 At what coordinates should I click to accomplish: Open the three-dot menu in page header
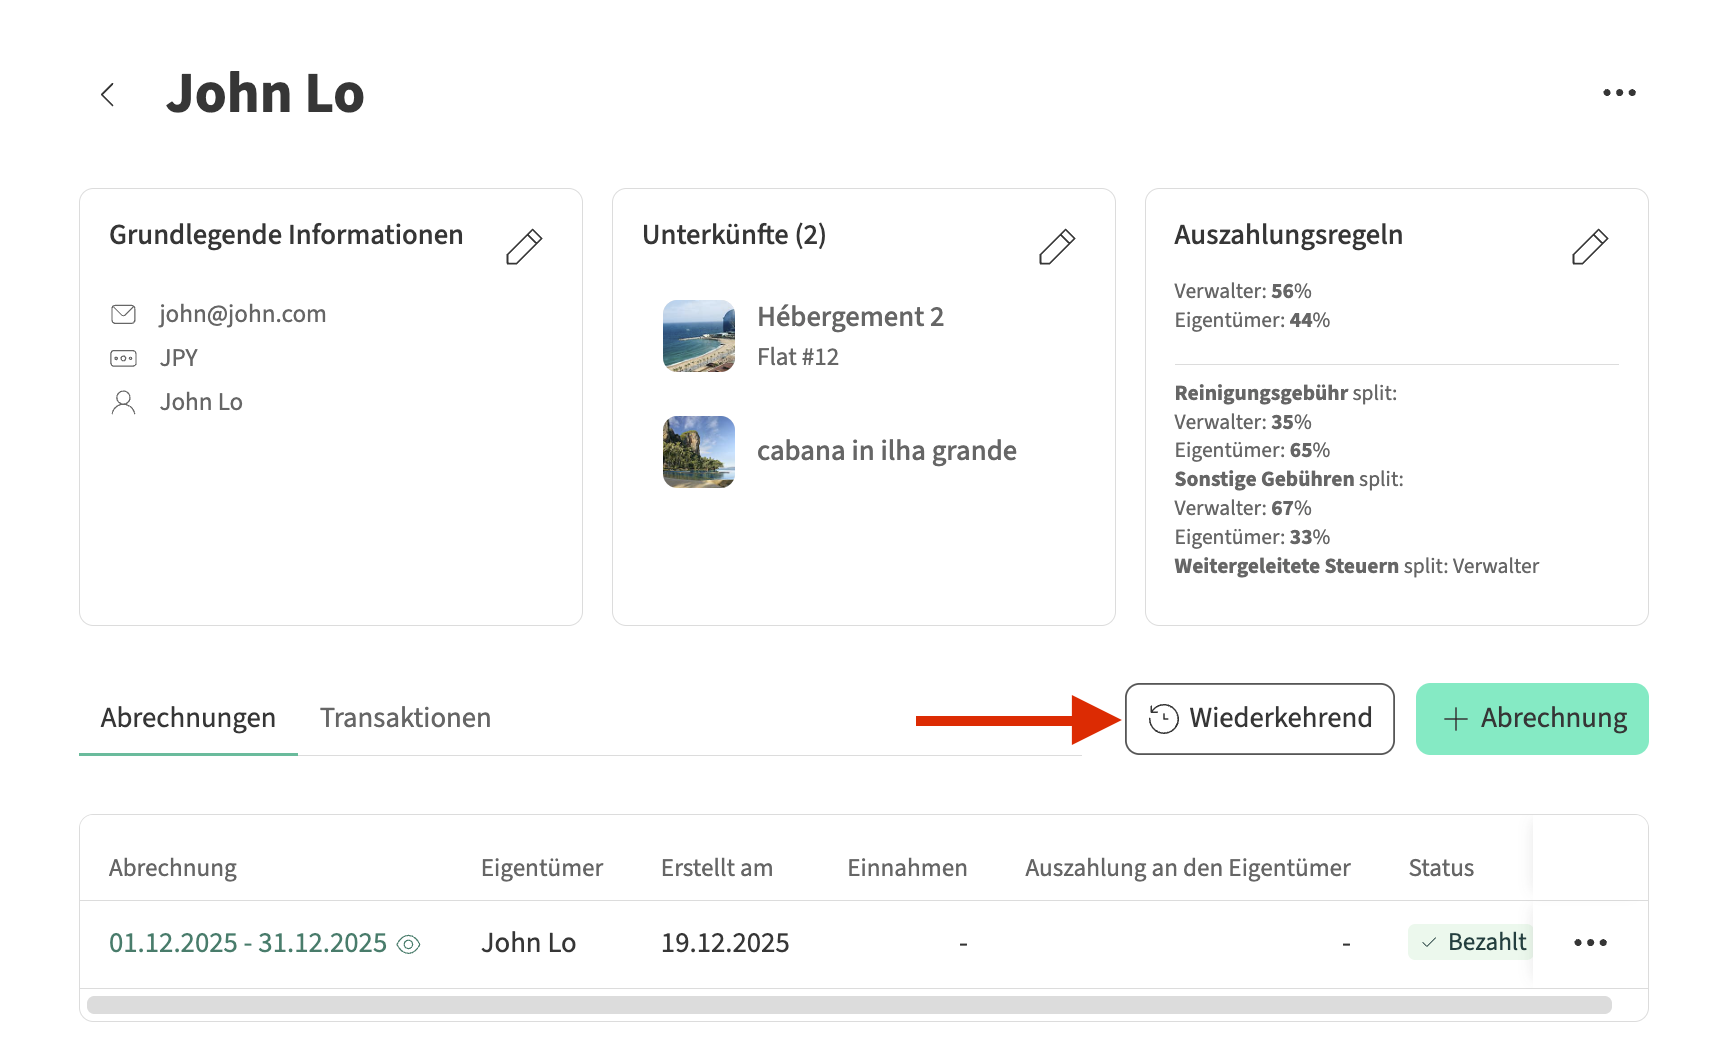(1618, 93)
